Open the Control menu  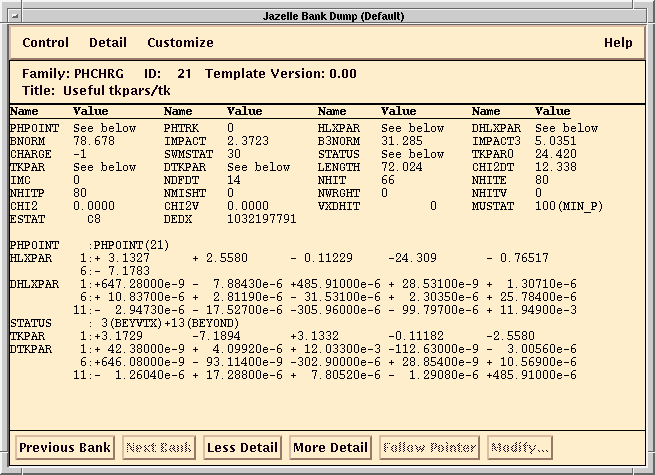click(x=46, y=43)
